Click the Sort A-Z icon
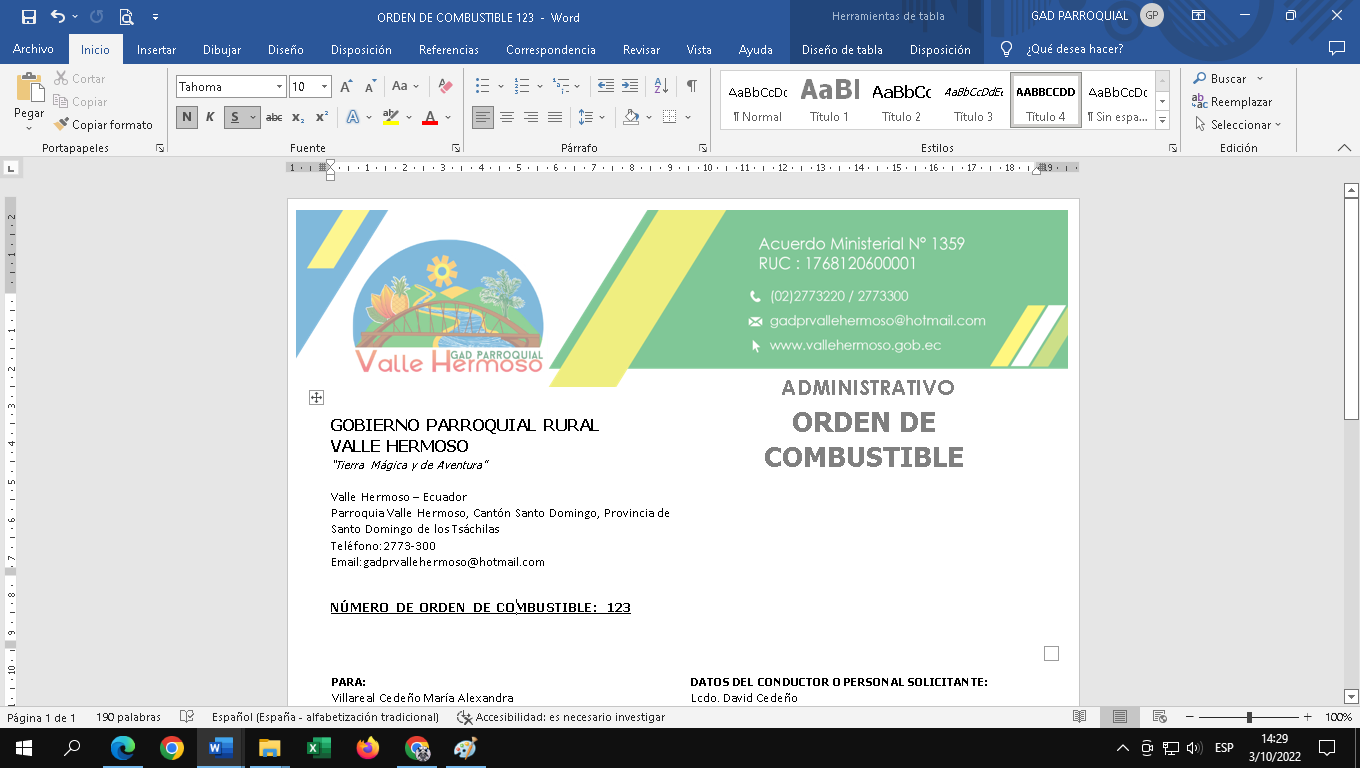 tap(661, 86)
